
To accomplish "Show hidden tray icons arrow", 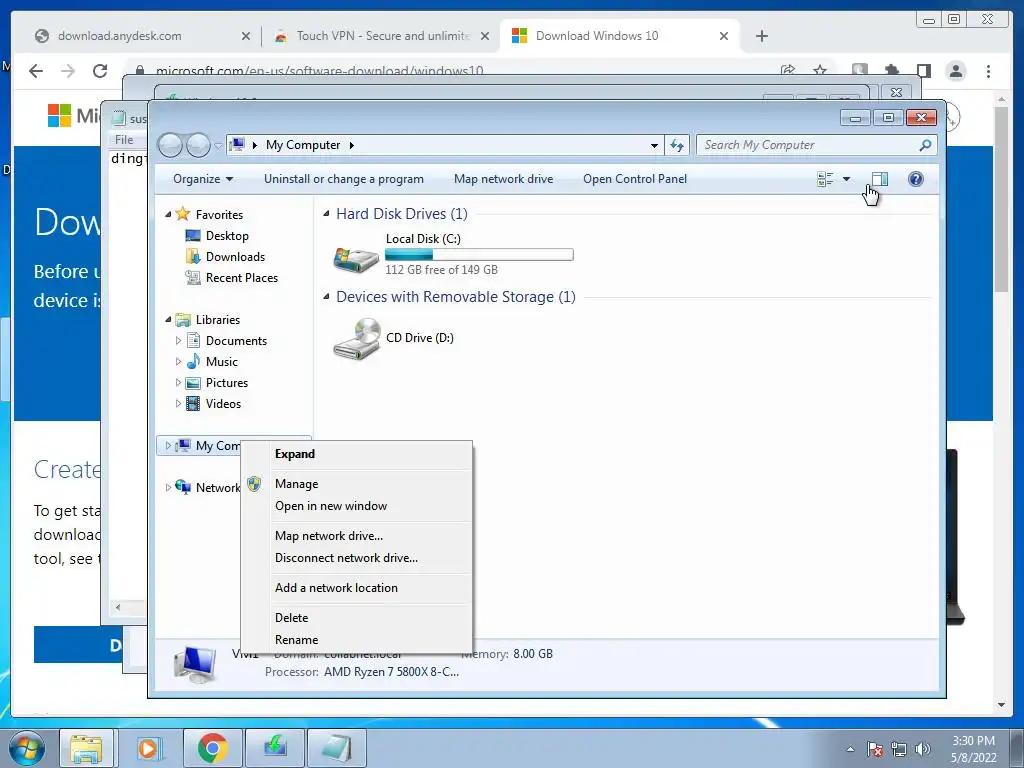I will [x=850, y=749].
